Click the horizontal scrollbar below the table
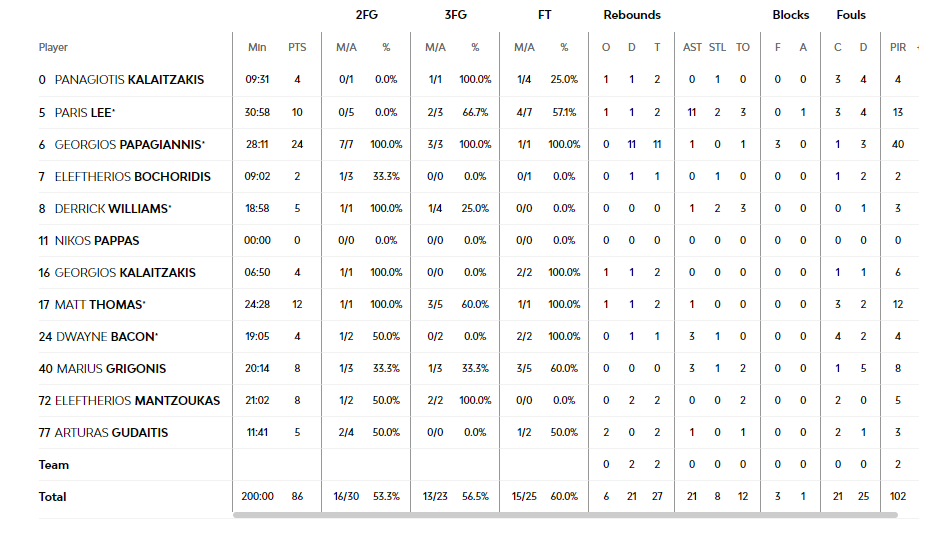949x540 pixels. (x=564, y=515)
